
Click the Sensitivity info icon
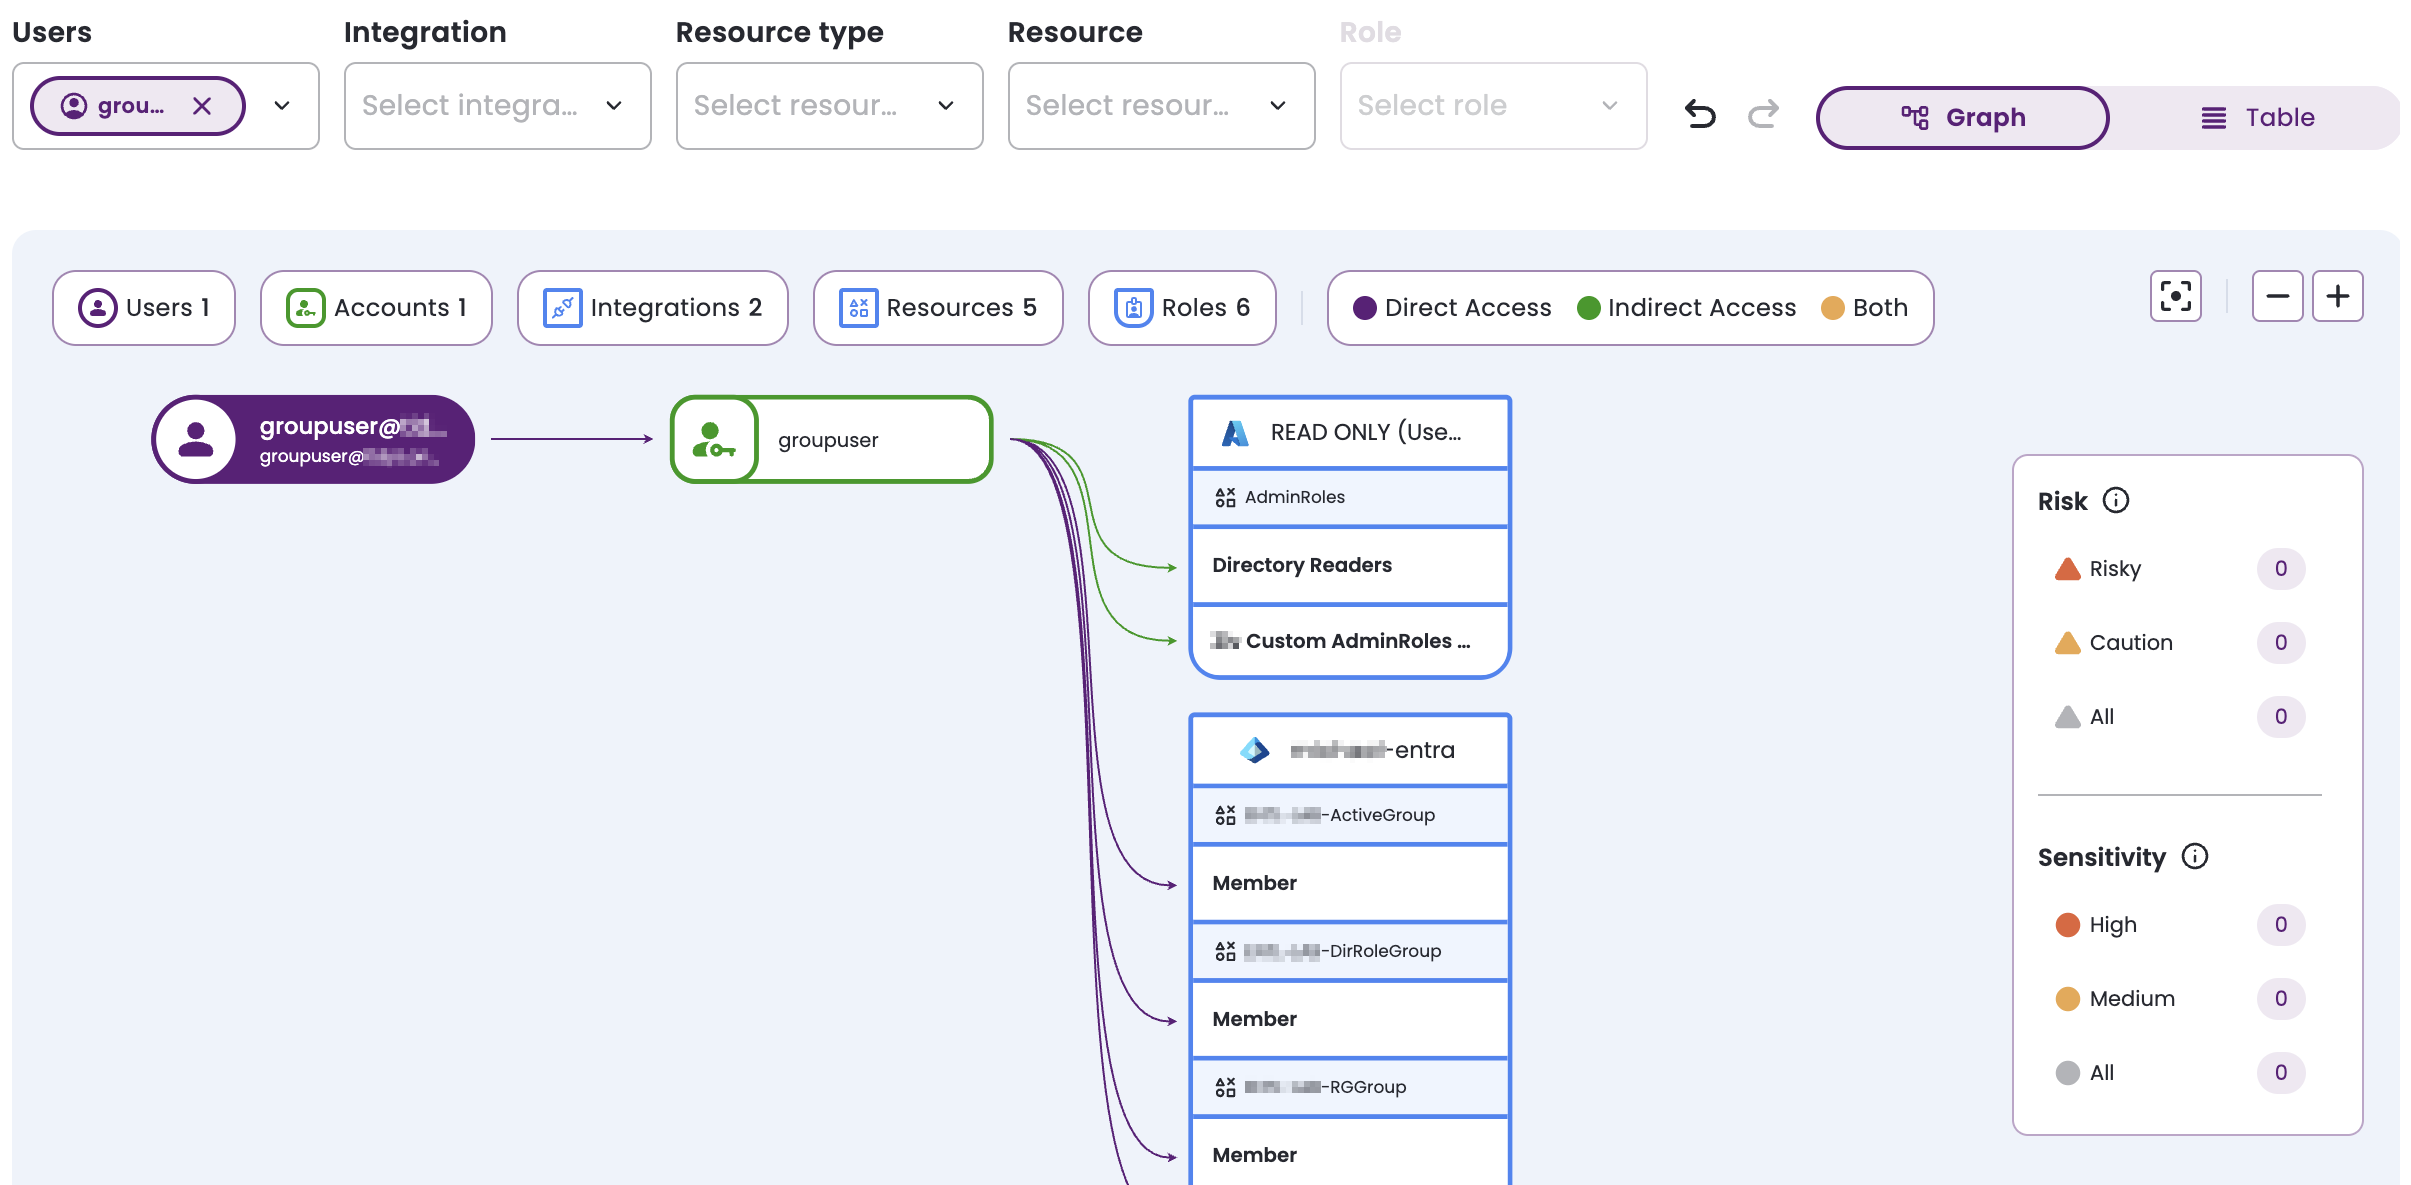pos(2195,856)
